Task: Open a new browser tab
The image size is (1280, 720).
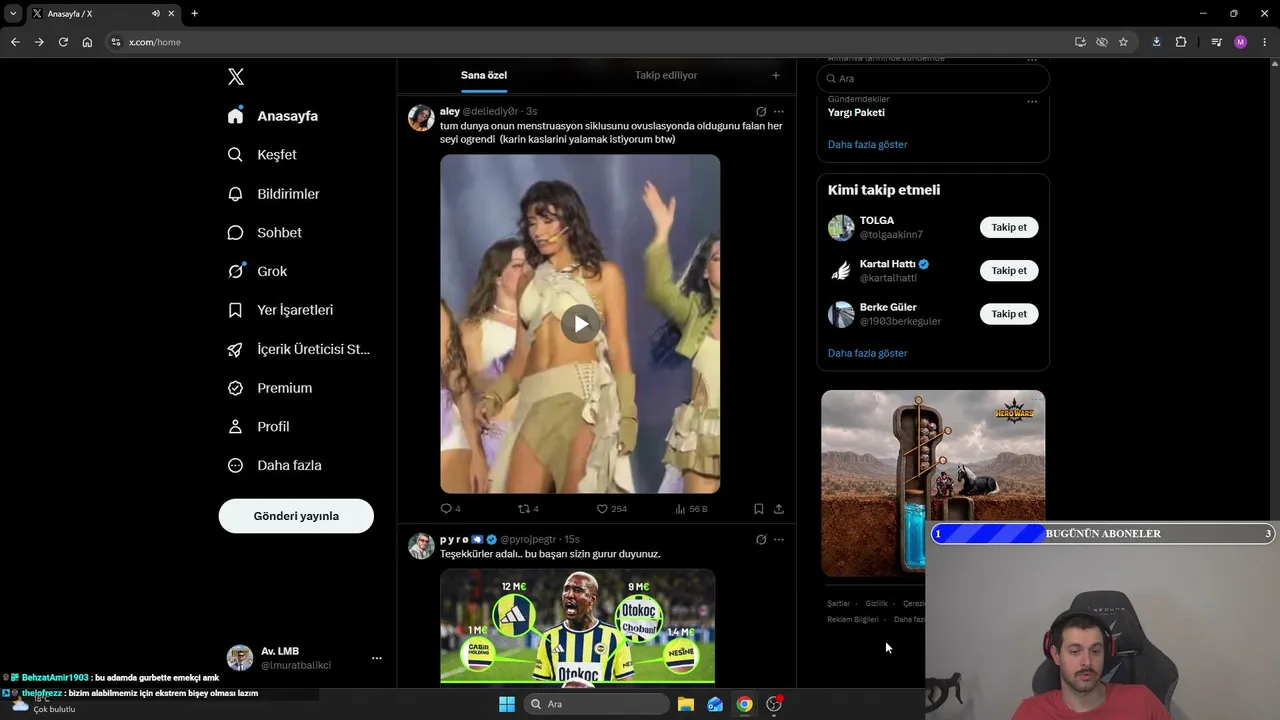Action: tap(194, 14)
